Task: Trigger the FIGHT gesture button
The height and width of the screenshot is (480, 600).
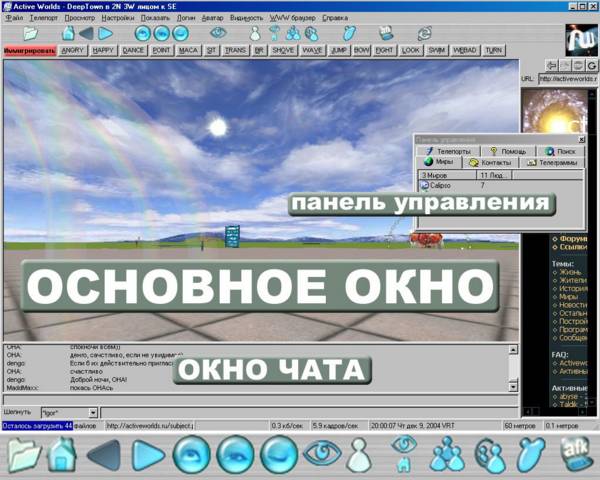Action: pos(384,51)
